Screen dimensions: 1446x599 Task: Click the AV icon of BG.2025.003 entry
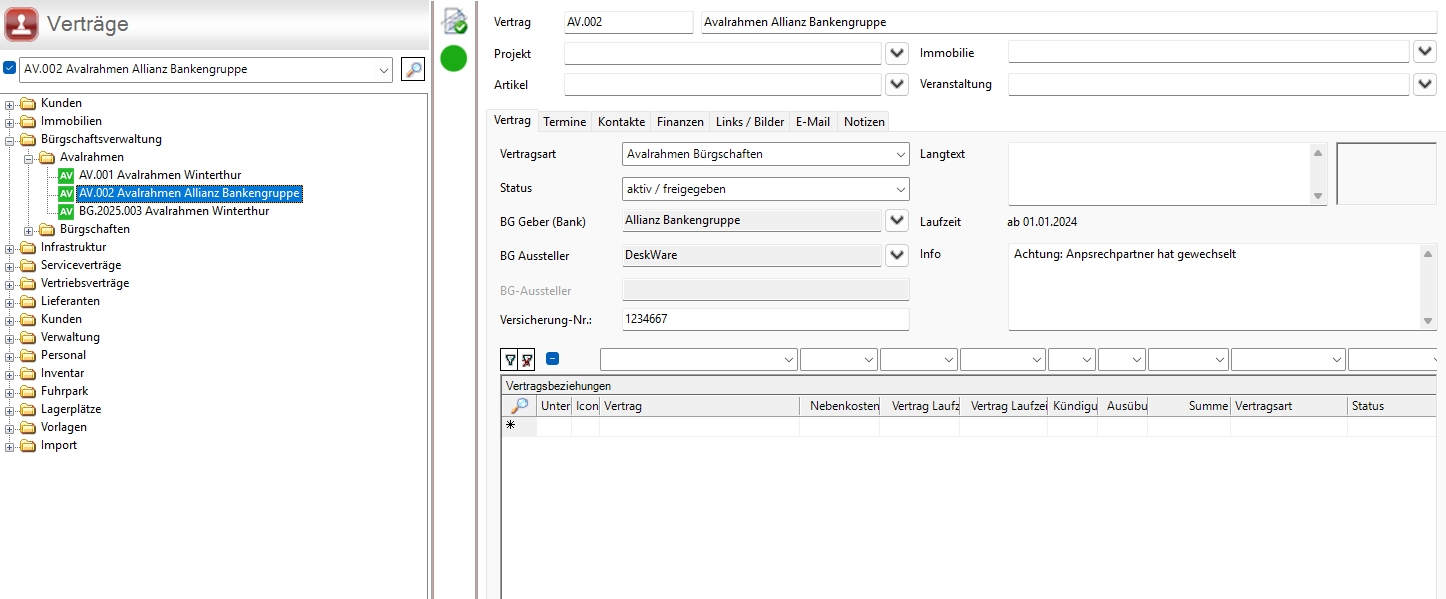(66, 211)
